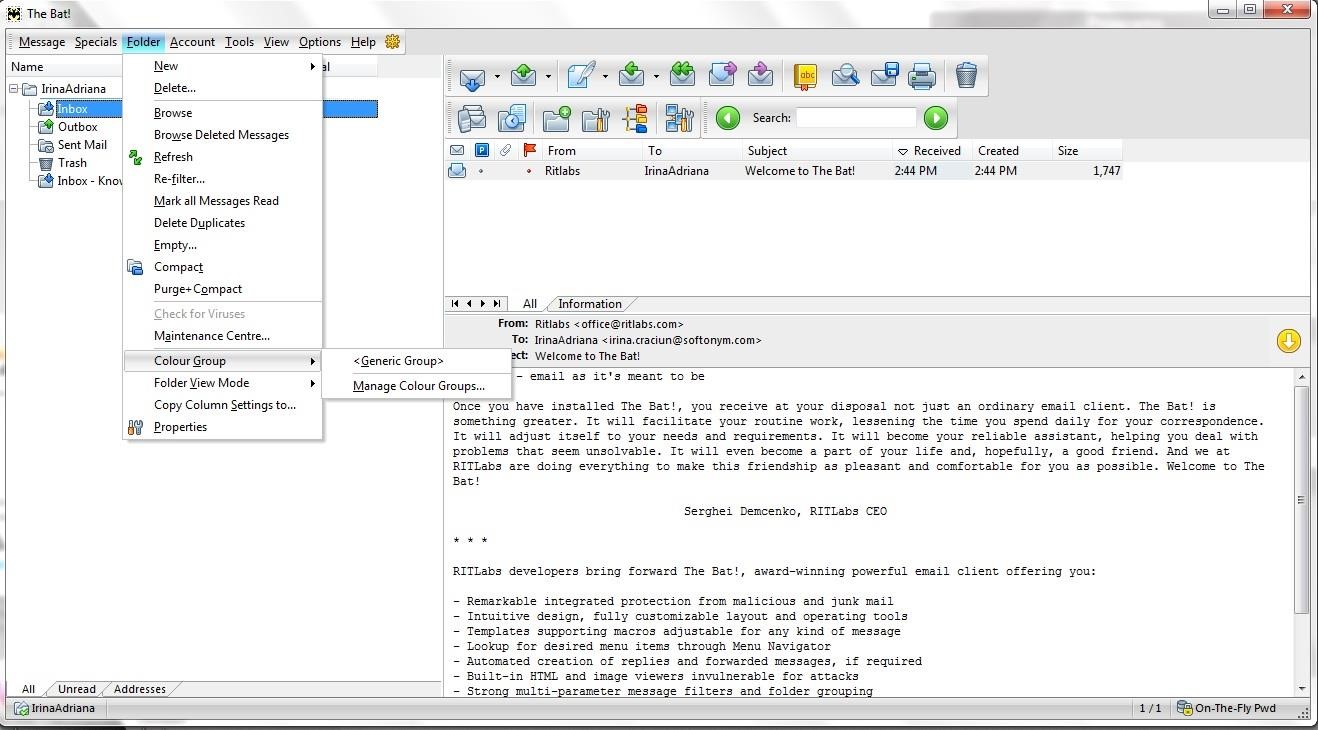This screenshot has height=730, width=1318.
Task: Create a new message with the quill icon
Action: coord(580,77)
